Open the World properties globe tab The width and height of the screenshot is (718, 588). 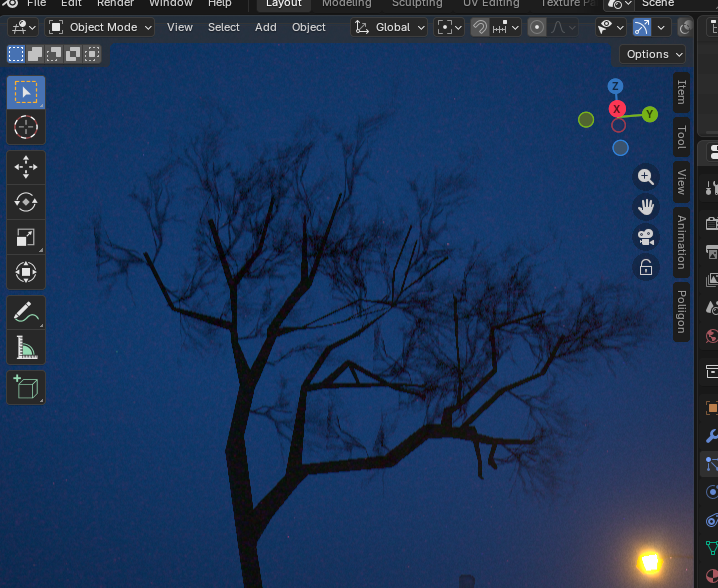(711, 336)
